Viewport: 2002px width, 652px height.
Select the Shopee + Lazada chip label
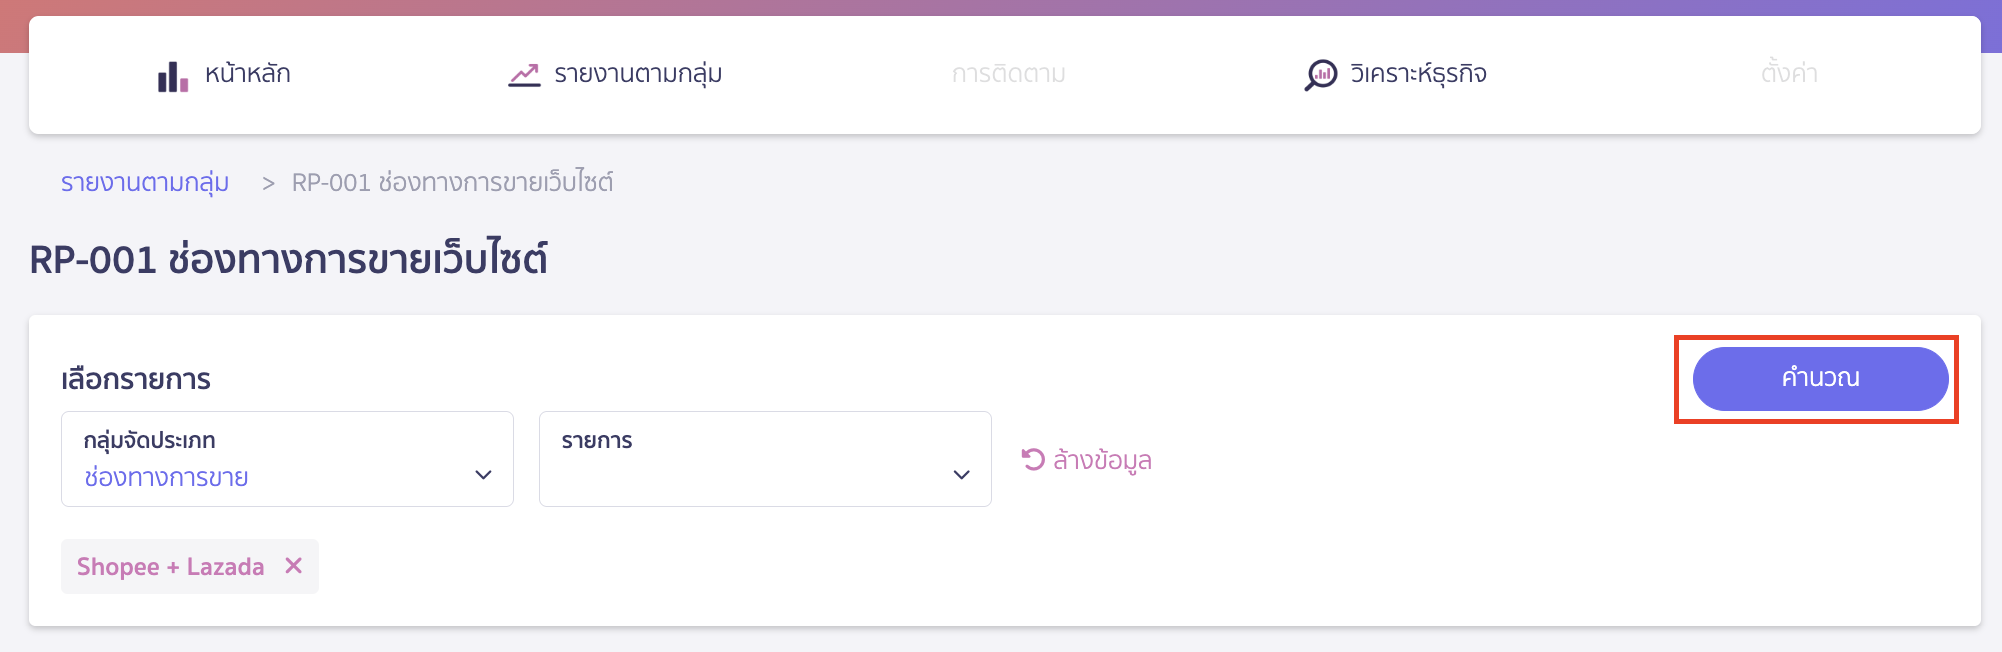pyautogui.click(x=170, y=567)
